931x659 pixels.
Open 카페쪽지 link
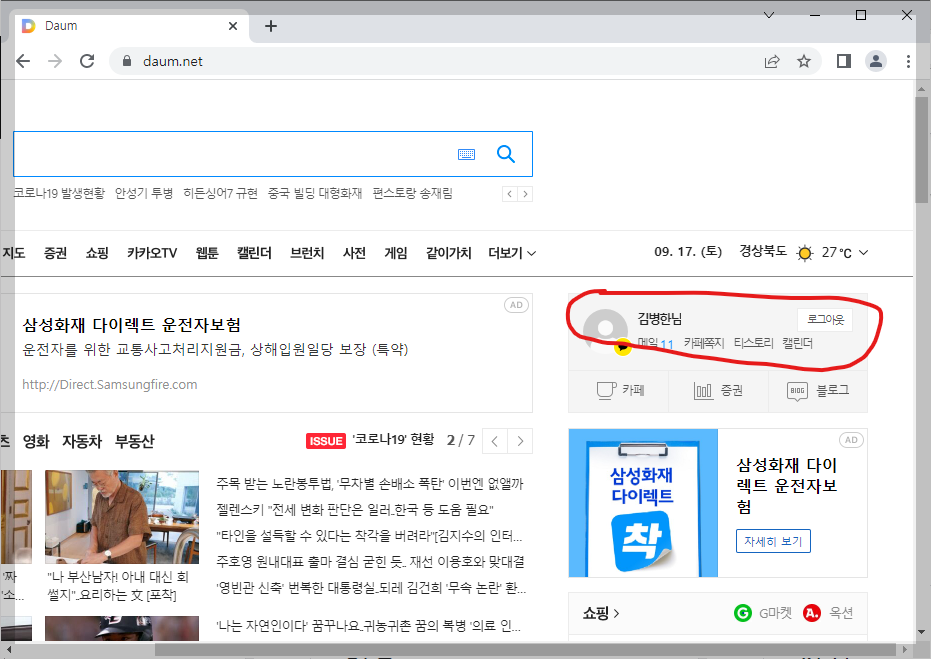click(704, 343)
